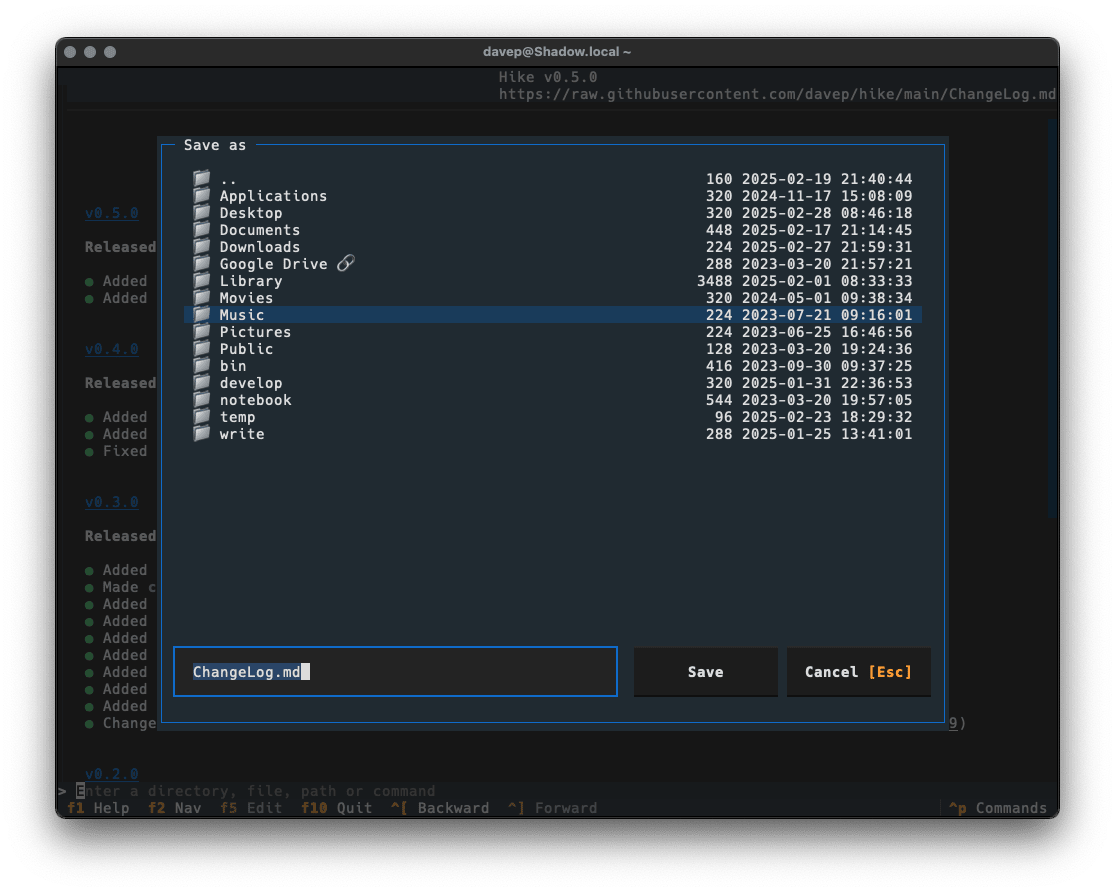Click the Save button
The width and height of the screenshot is (1115, 892).
click(705, 671)
